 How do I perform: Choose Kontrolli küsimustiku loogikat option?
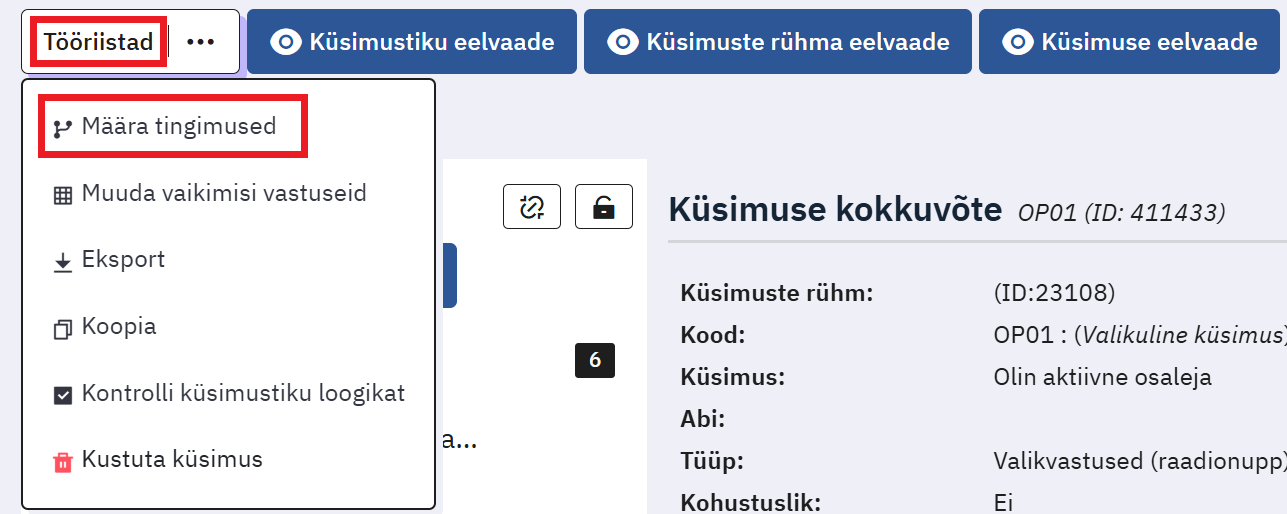coord(243,393)
